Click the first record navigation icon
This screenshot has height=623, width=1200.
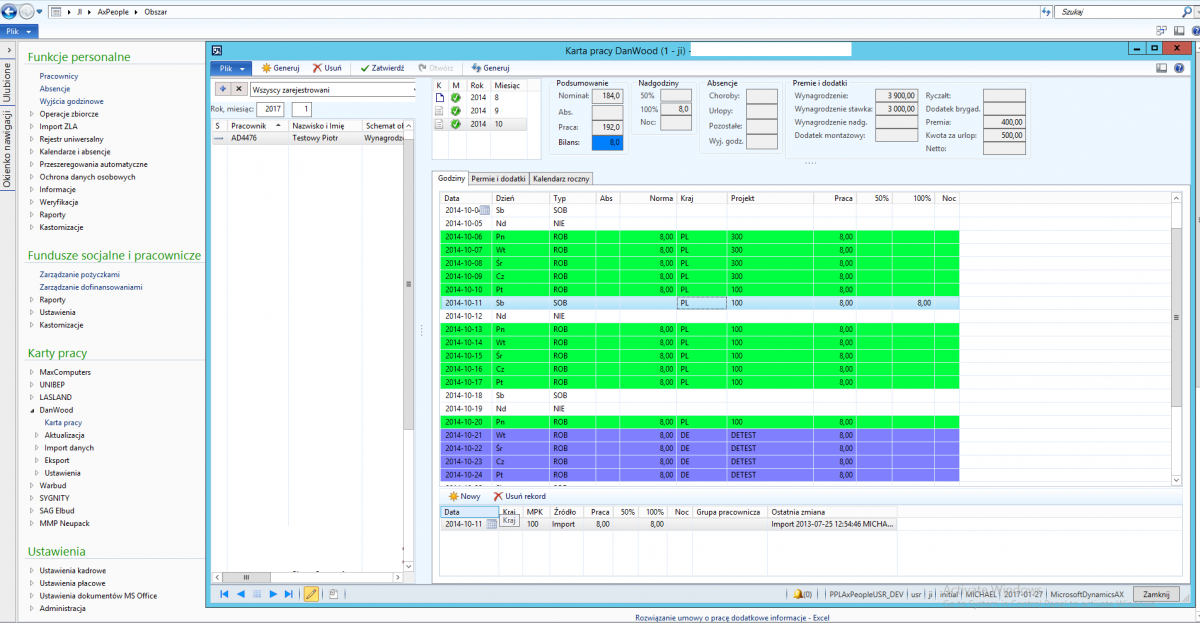tap(223, 594)
